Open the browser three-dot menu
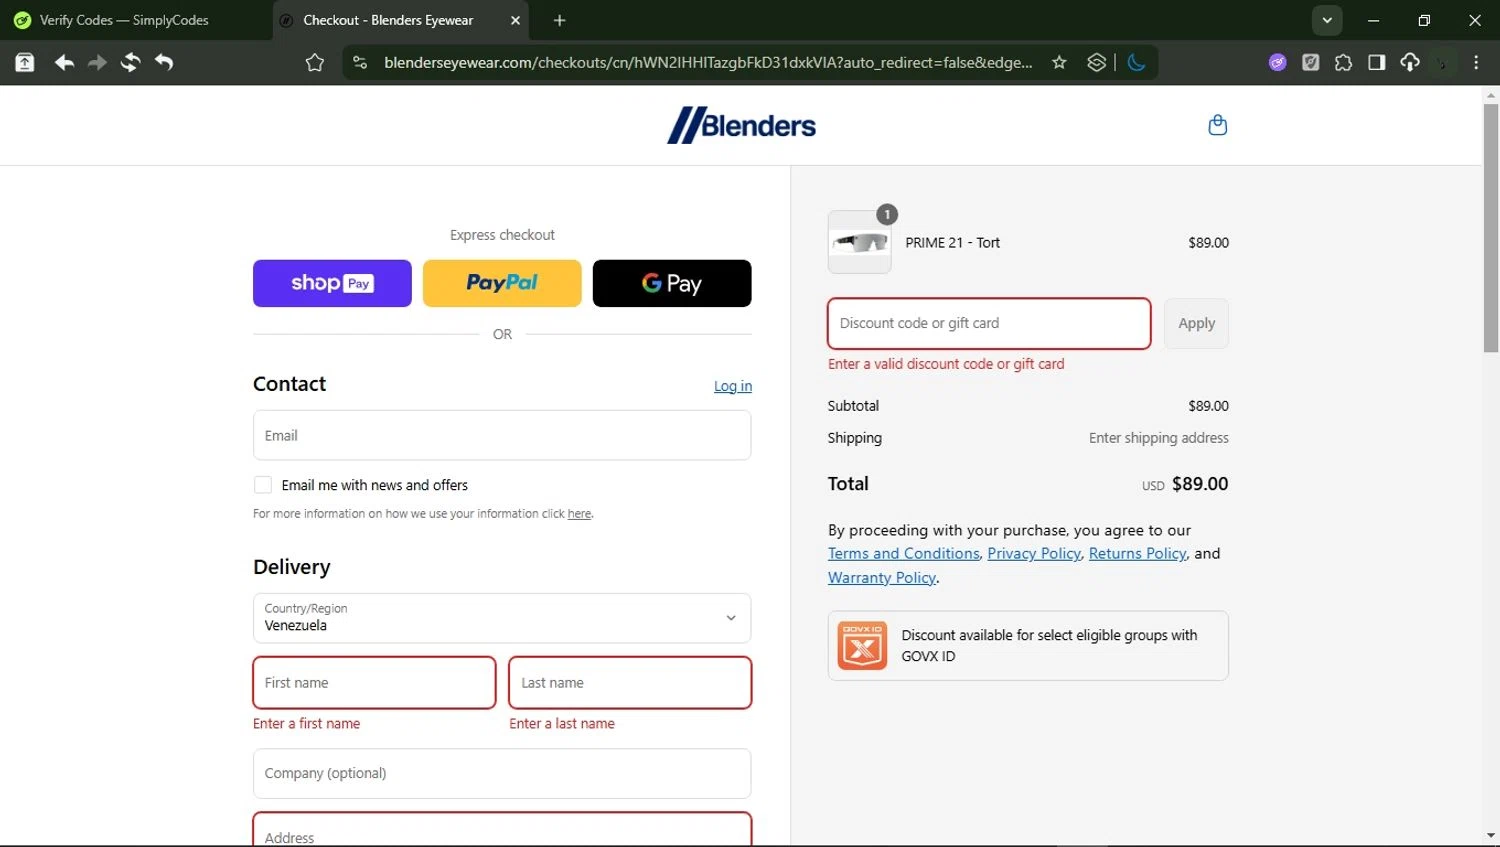This screenshot has height=847, width=1500. (1476, 62)
